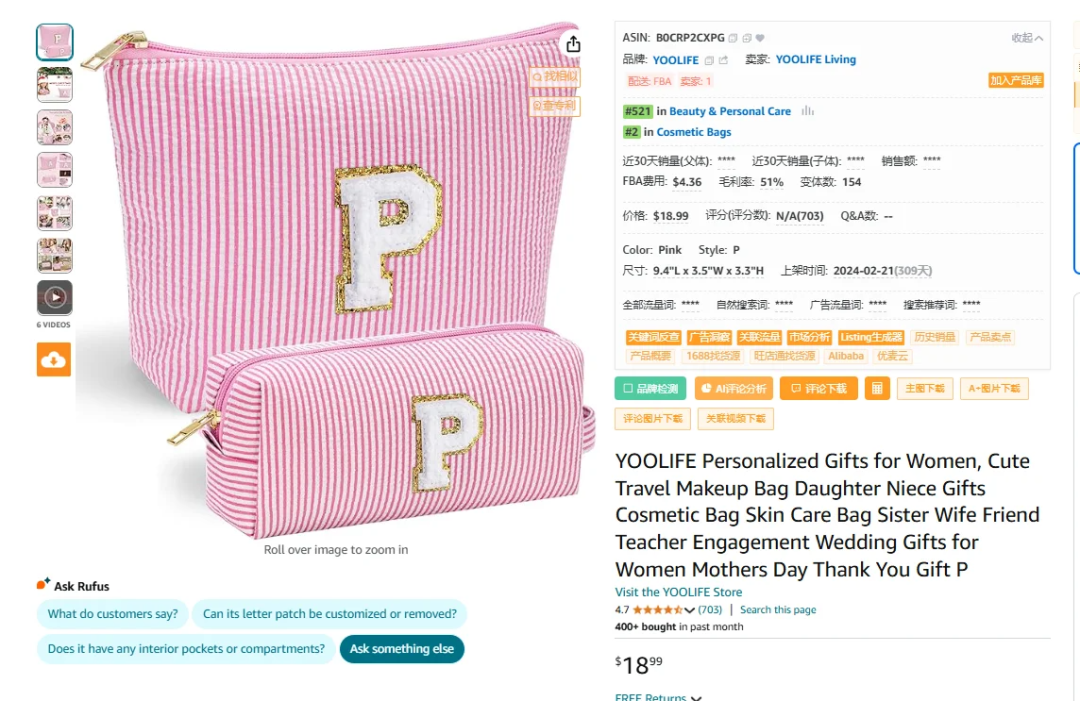Click the export icon next to YOOLIFE brand

[723, 60]
